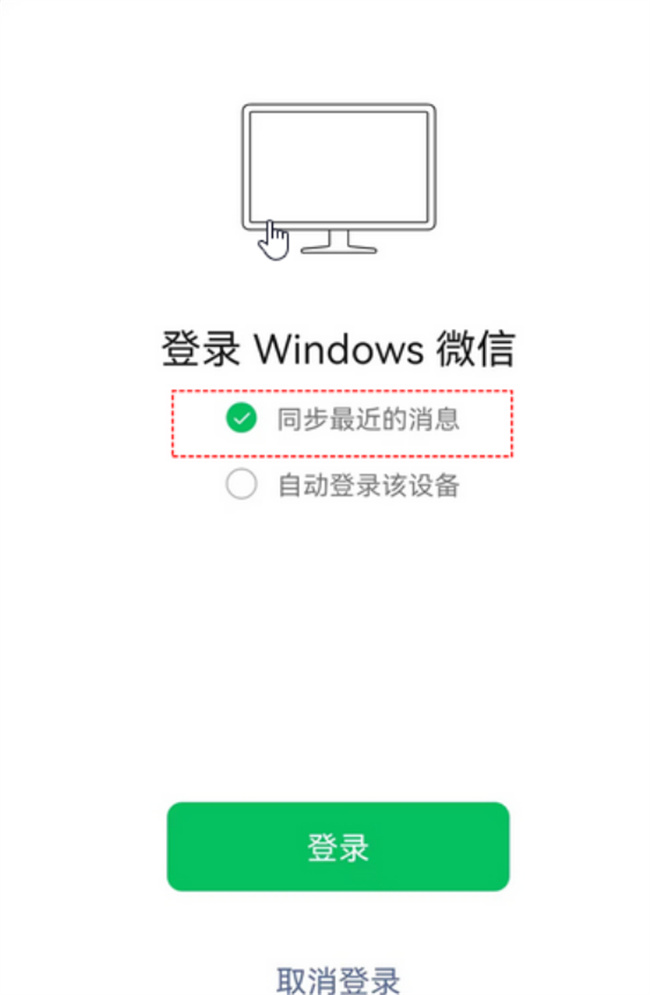Click the monitor stand base graphic

coord(338,249)
